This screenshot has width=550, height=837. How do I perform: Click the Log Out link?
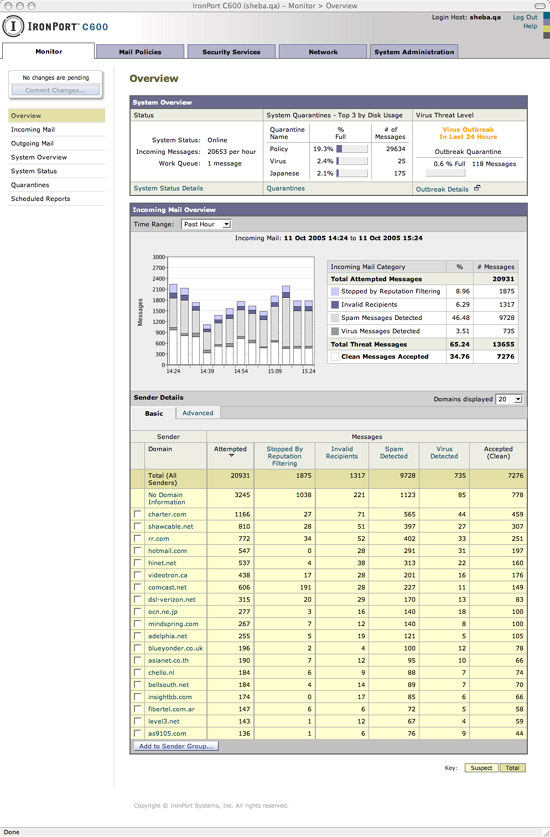click(525, 18)
